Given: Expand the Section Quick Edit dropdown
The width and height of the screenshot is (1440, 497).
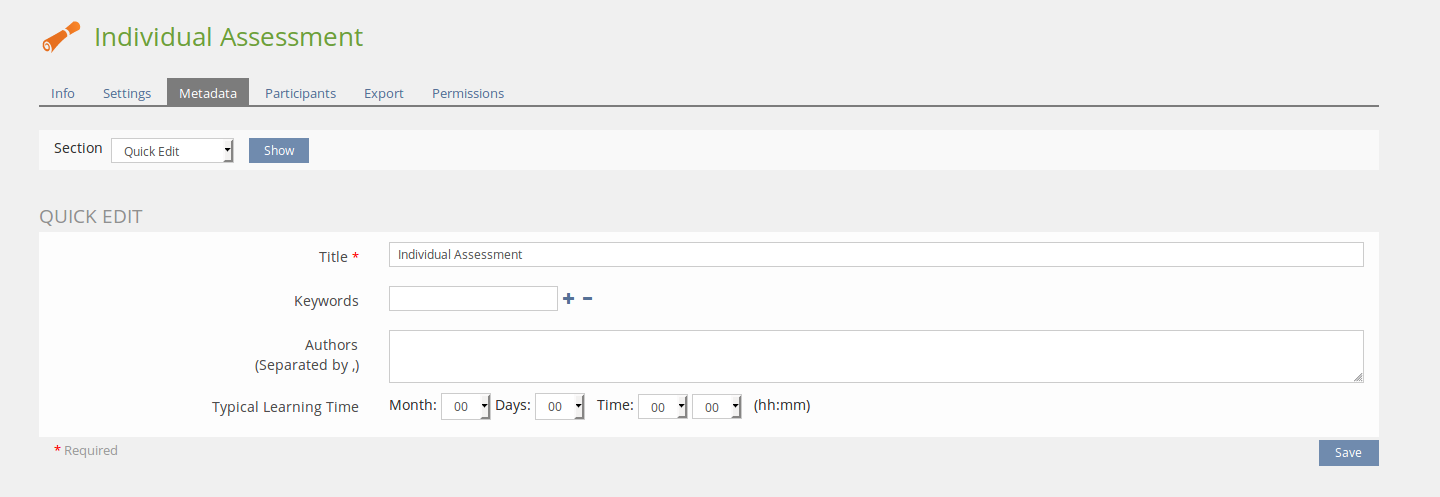Looking at the screenshot, I should click(x=172, y=151).
